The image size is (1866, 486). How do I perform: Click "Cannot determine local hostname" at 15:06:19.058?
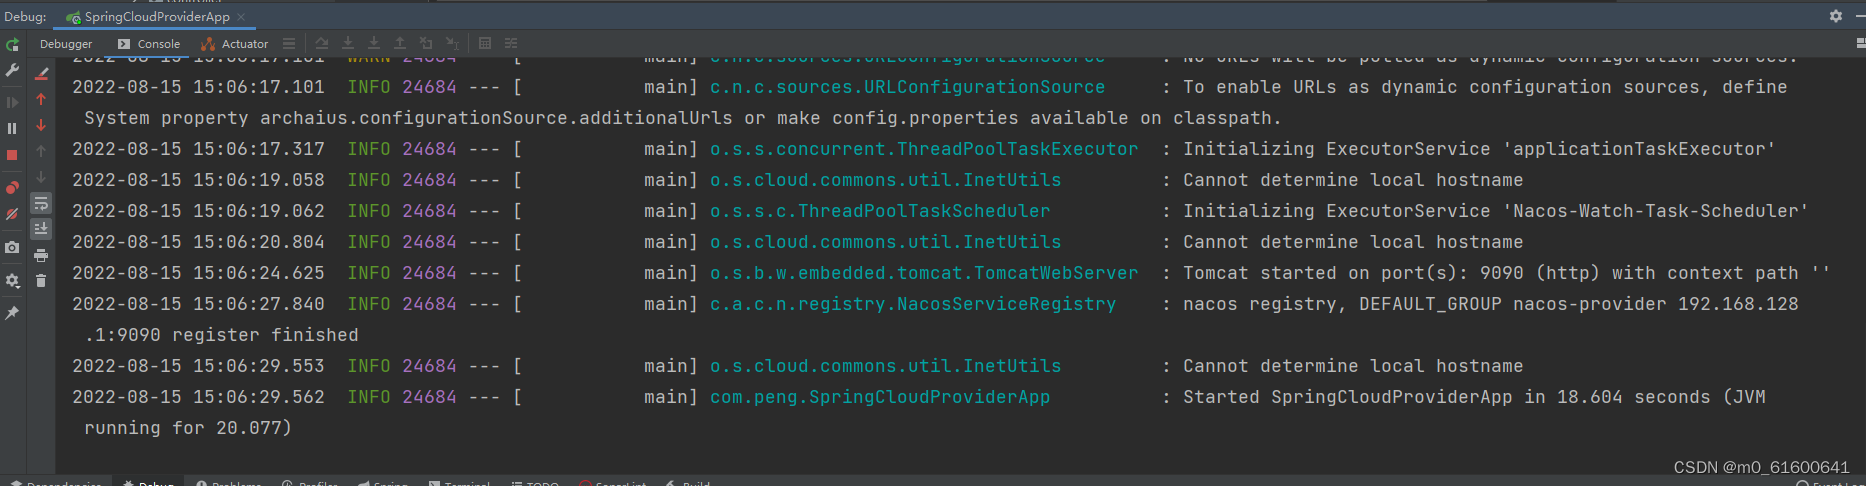[1353, 180]
